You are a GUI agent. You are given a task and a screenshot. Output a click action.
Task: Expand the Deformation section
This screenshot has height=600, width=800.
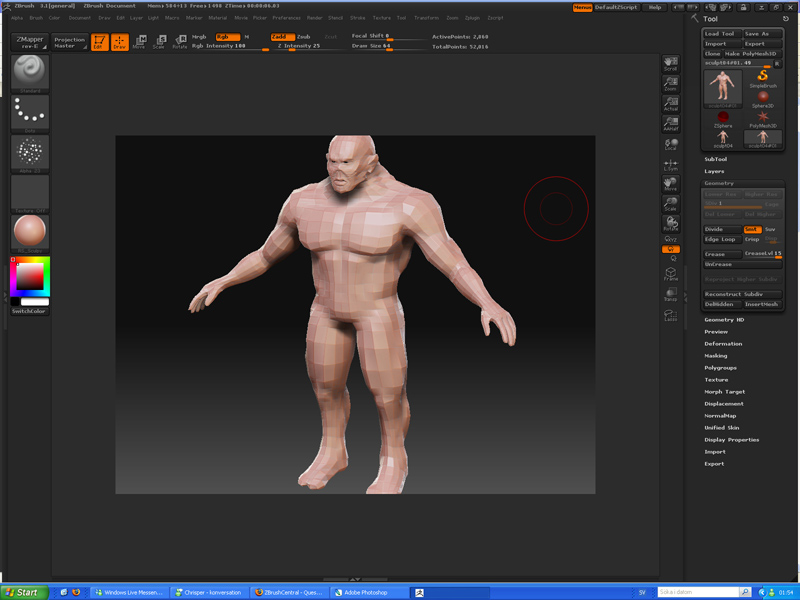click(723, 344)
